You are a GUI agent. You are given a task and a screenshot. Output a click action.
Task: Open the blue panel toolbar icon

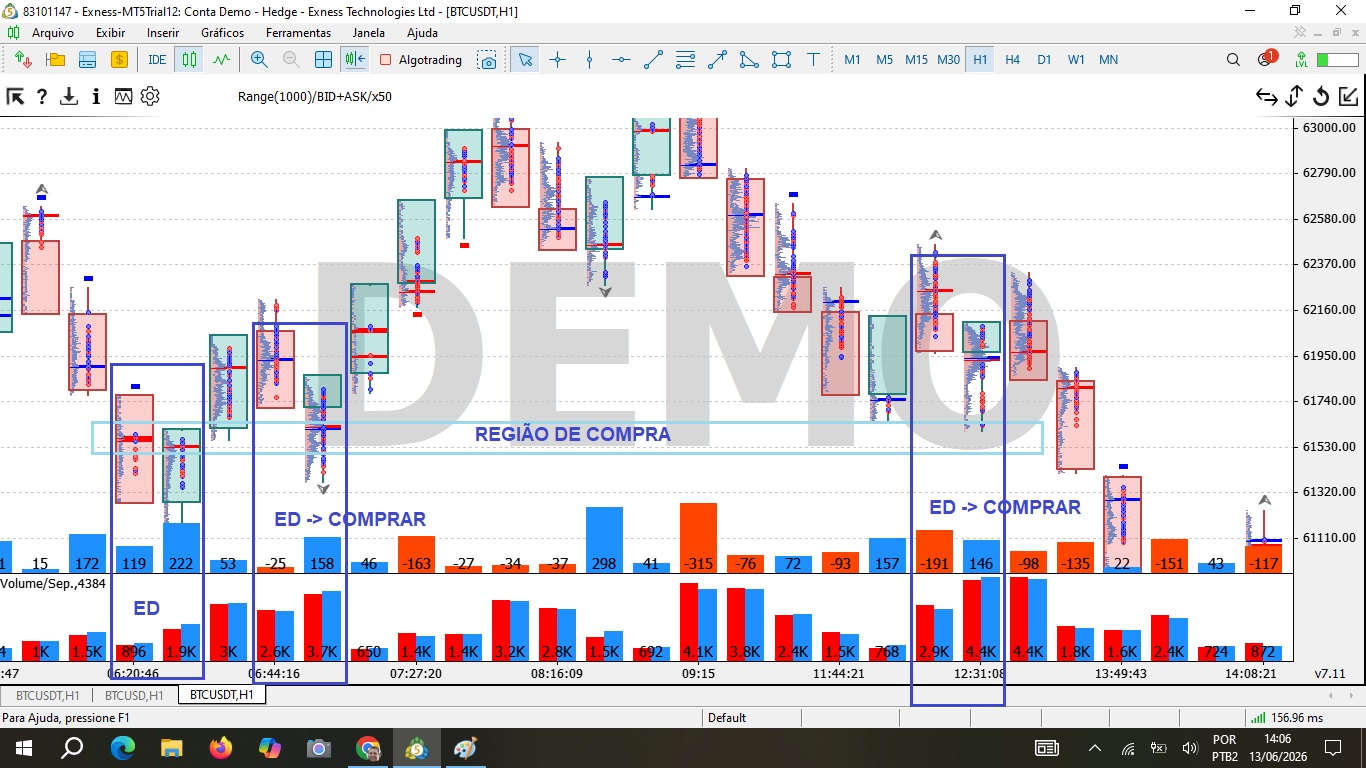(x=88, y=59)
